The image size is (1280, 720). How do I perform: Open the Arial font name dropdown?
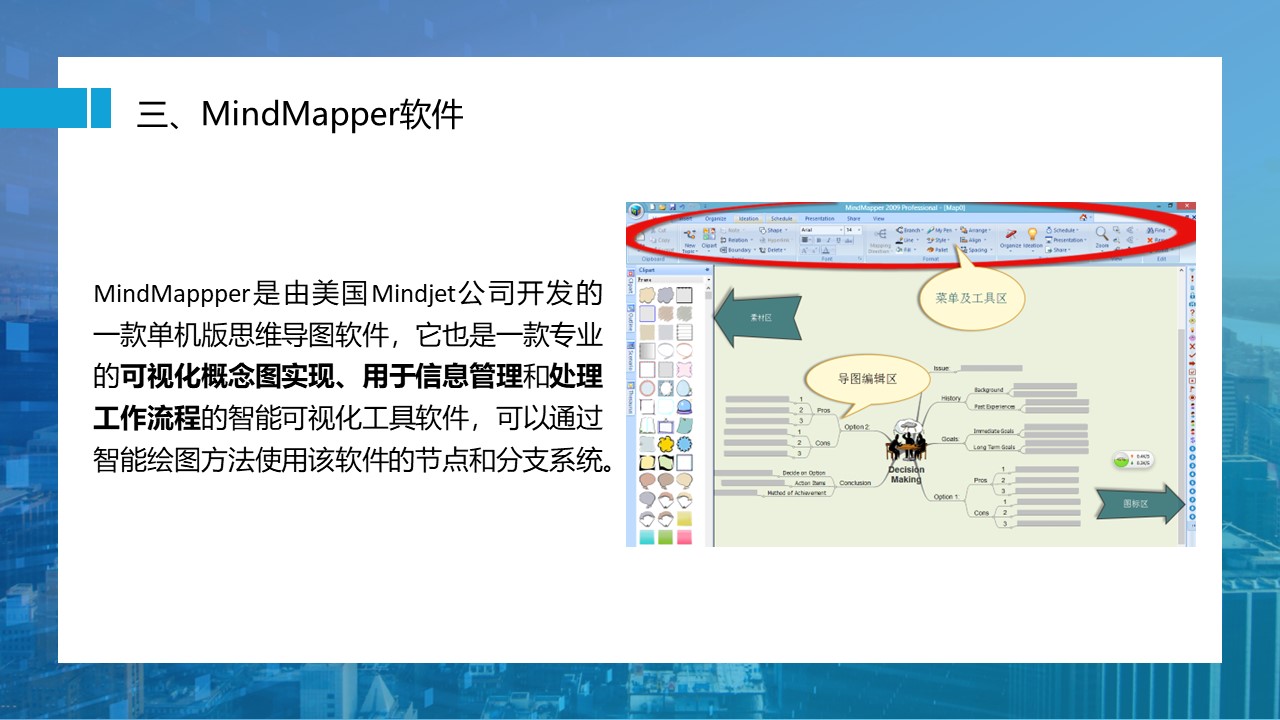pyautogui.click(x=820, y=230)
